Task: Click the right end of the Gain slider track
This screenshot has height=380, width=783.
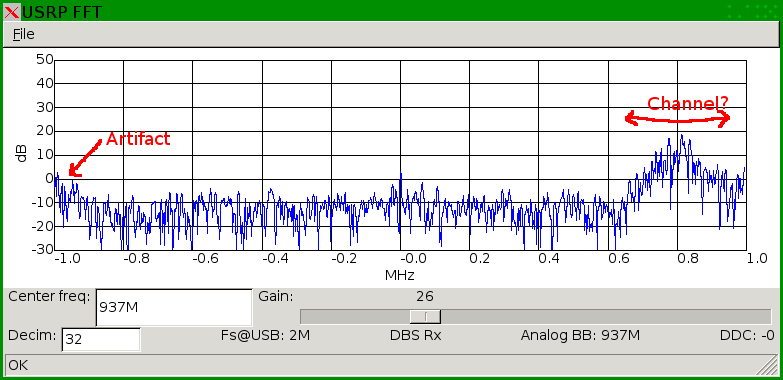Action: click(767, 317)
